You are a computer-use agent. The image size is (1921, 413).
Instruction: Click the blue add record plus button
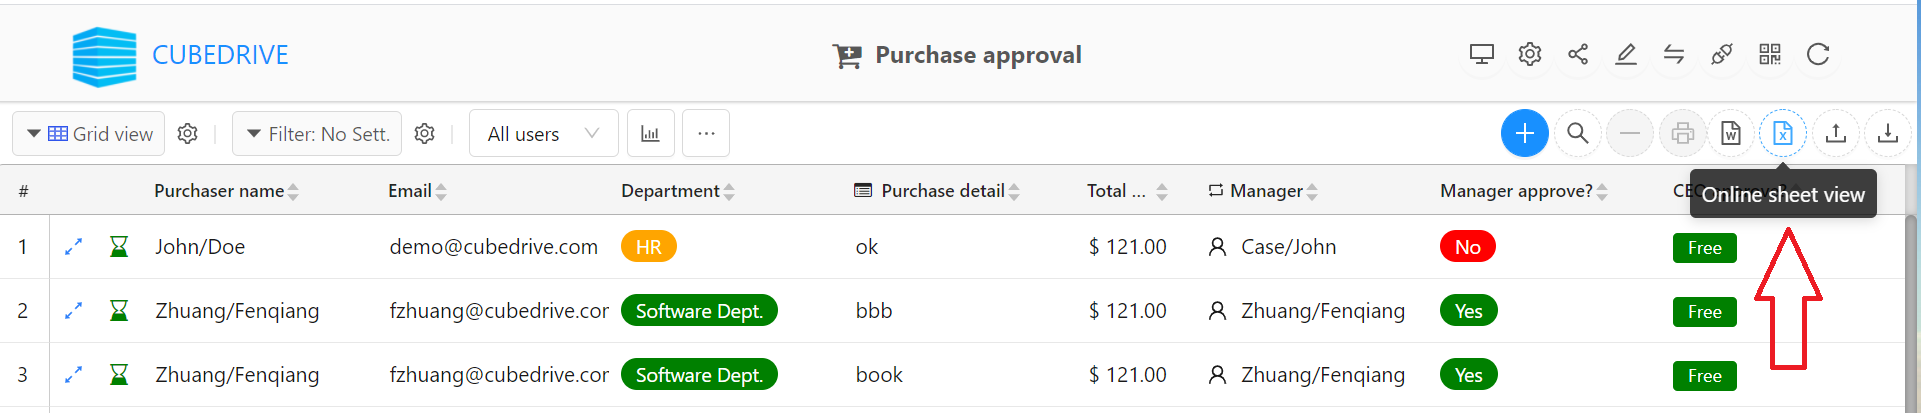coord(1524,133)
